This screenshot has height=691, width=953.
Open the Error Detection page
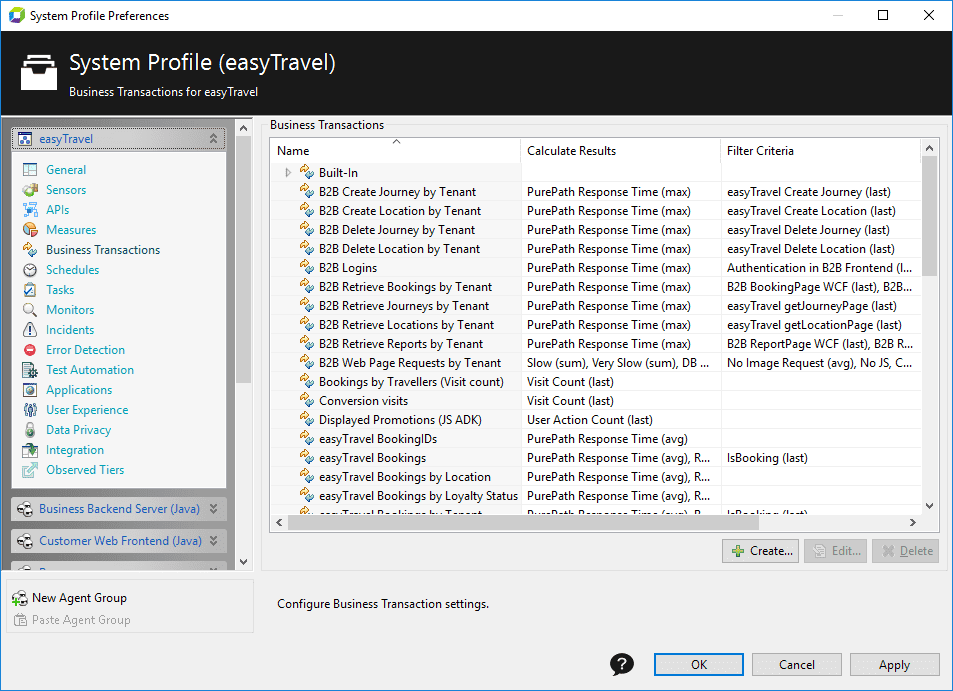(x=86, y=350)
